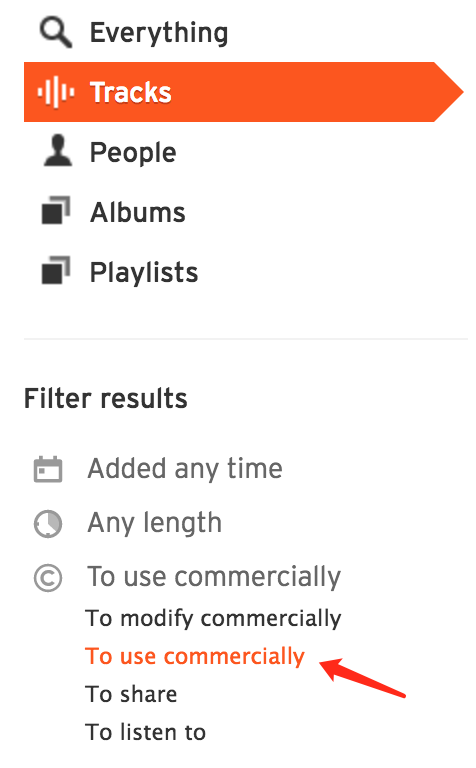
Task: Show Playlists search results
Action: point(143,272)
